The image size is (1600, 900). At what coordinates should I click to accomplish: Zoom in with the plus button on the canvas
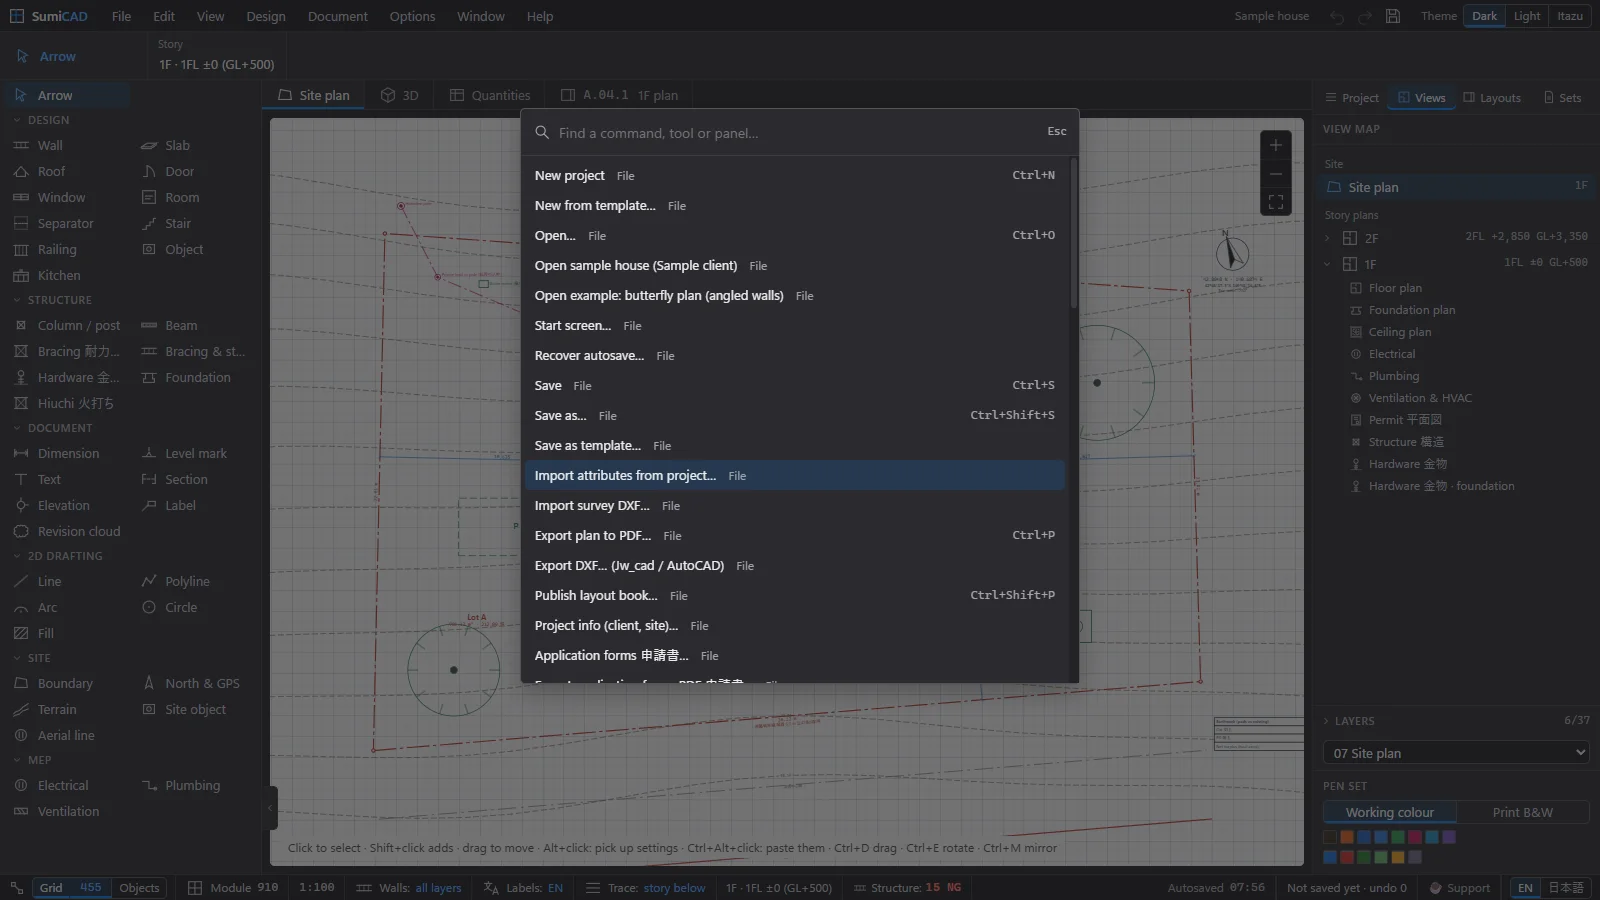(1276, 145)
